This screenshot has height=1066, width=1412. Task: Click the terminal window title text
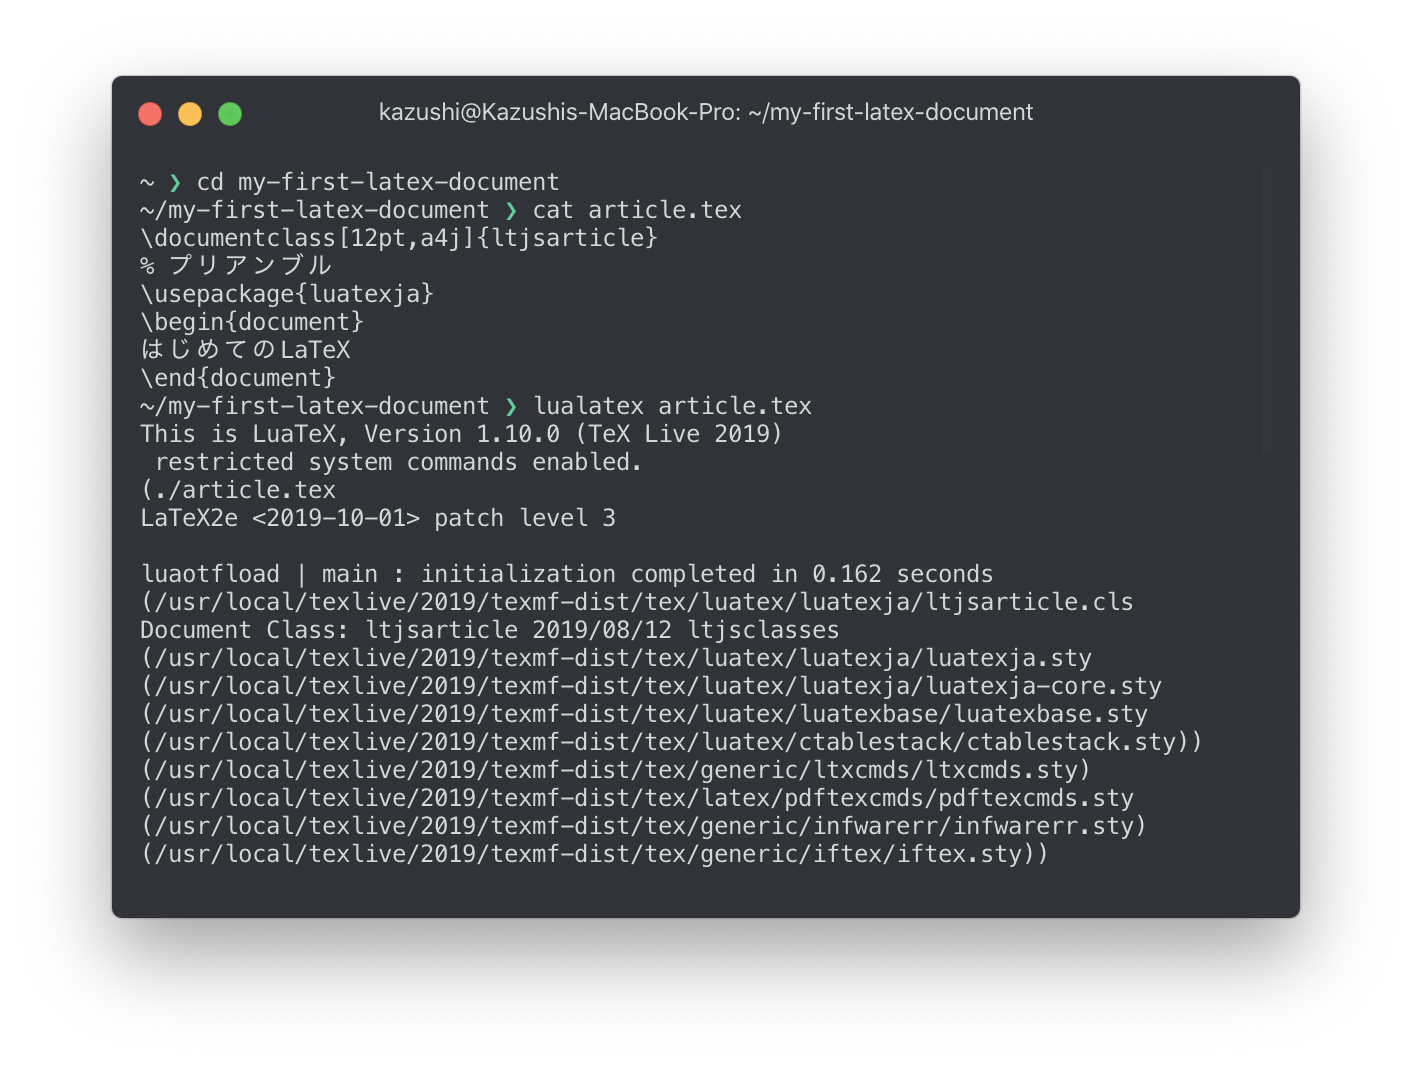tap(705, 112)
